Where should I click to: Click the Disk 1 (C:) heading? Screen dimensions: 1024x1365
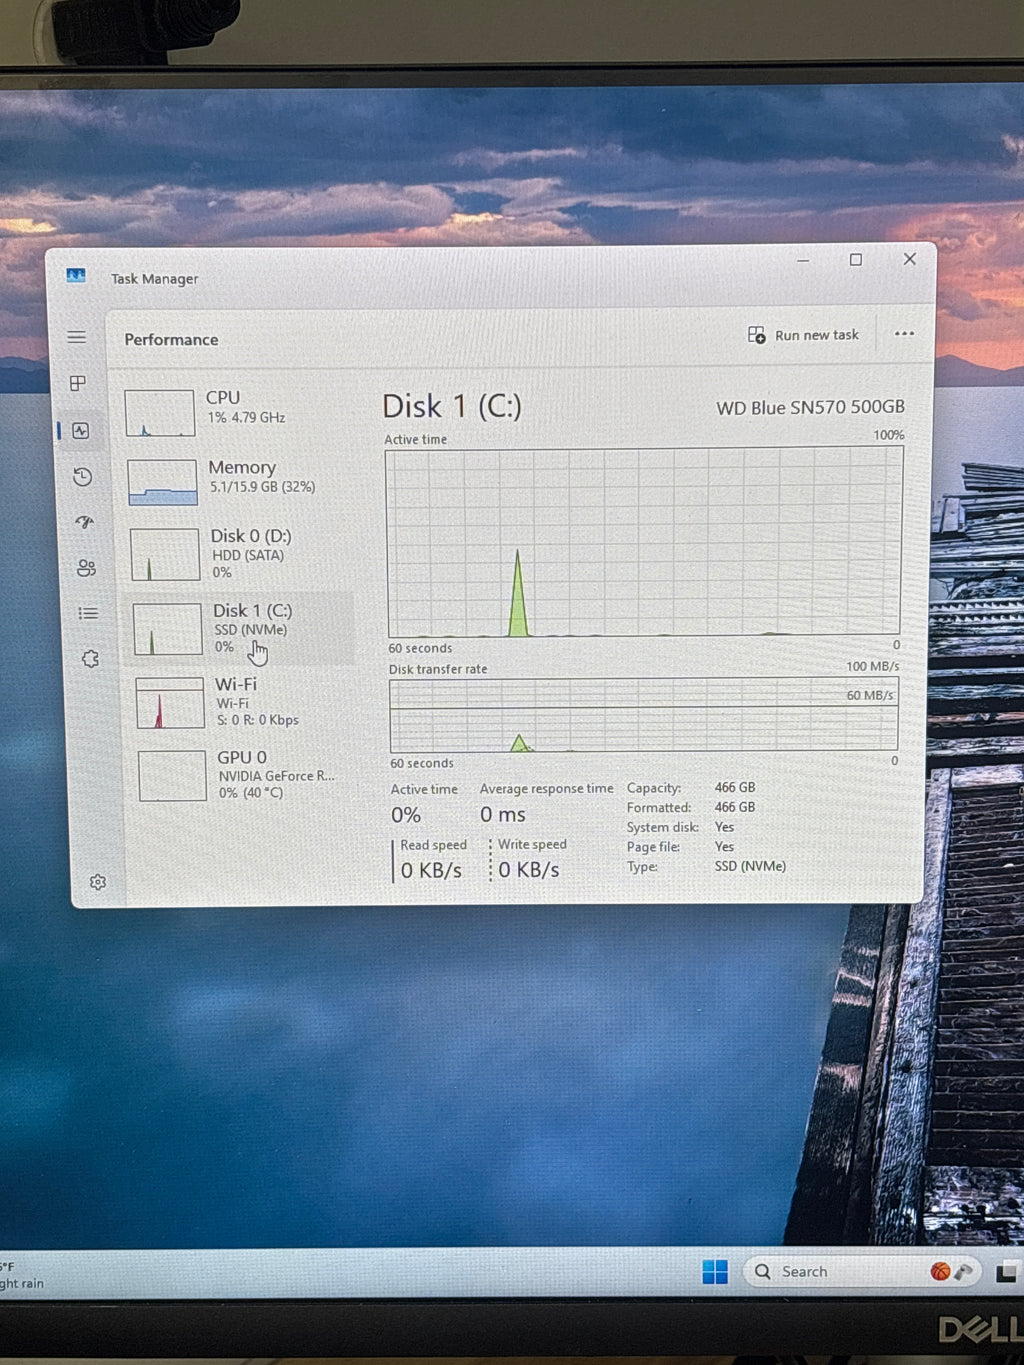pyautogui.click(x=452, y=406)
